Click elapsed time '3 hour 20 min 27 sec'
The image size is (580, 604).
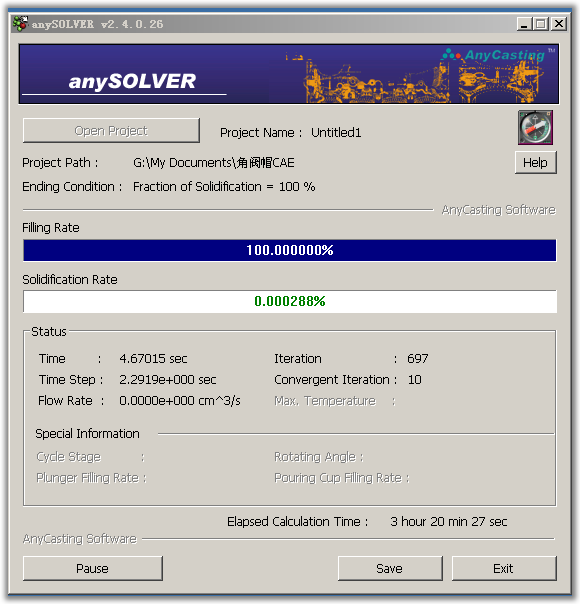(x=449, y=522)
